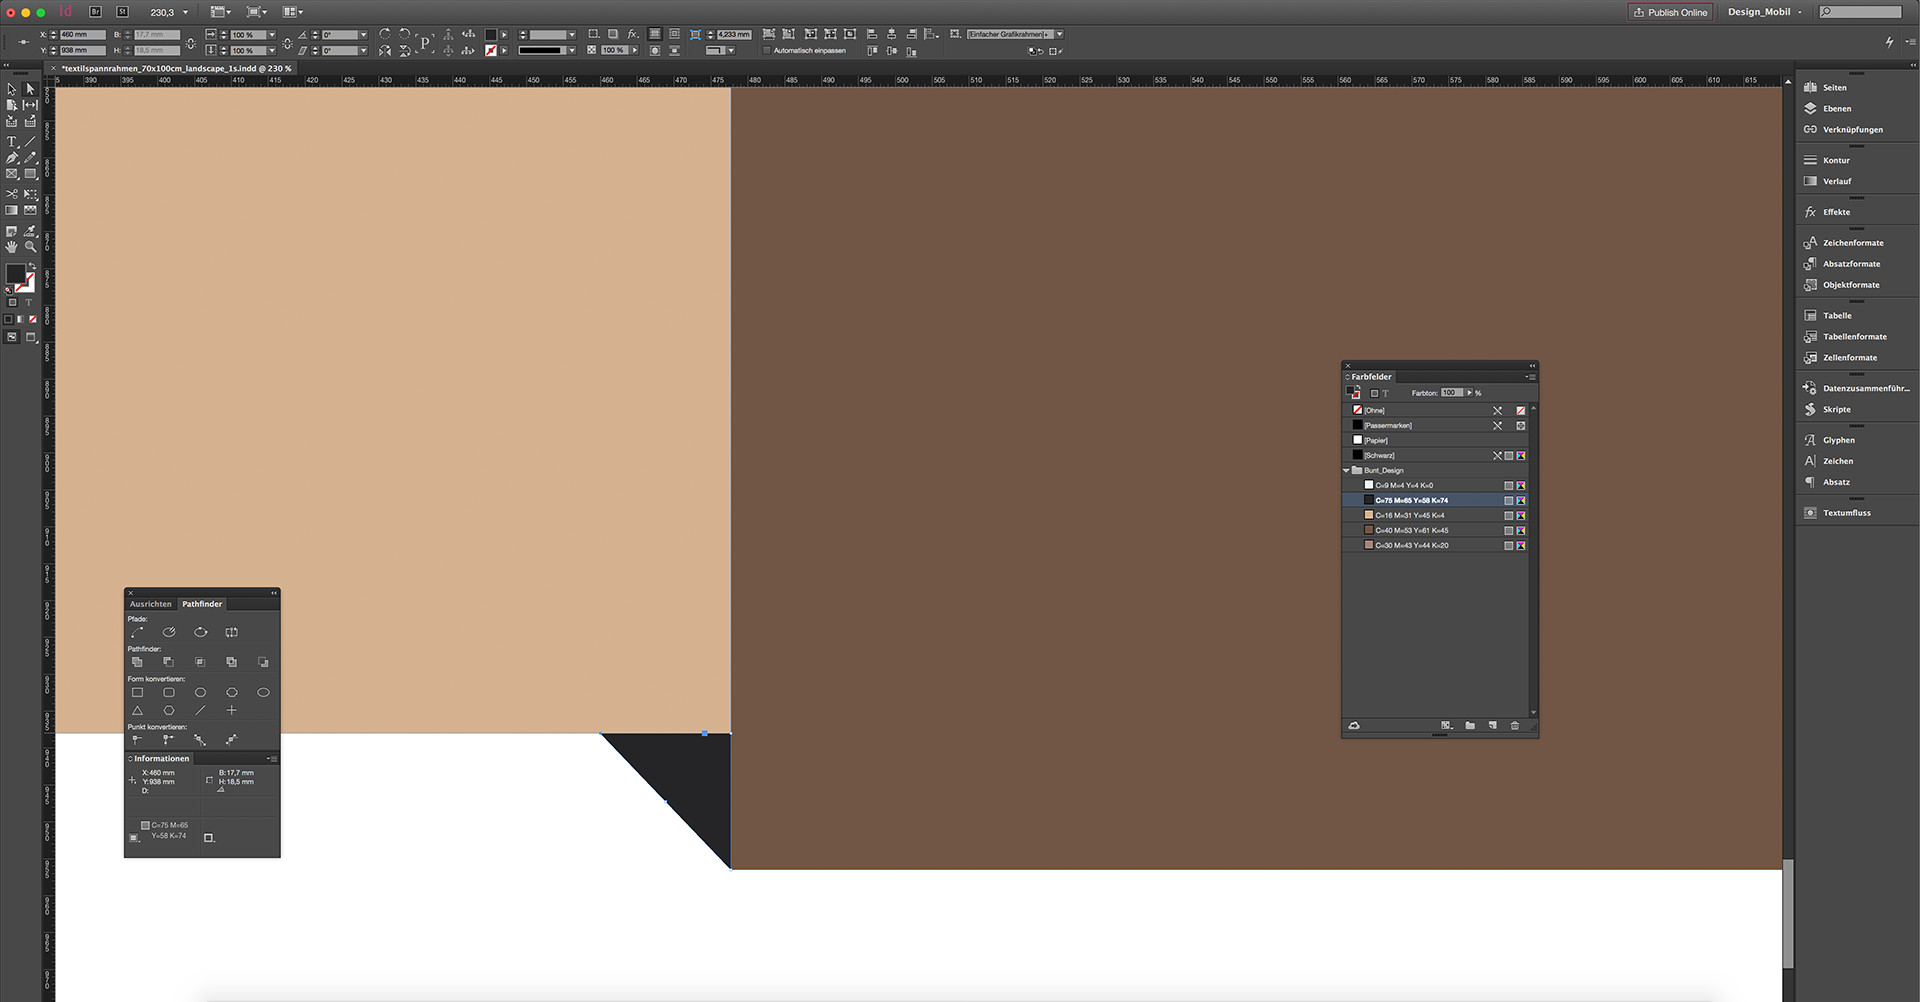Click the triangle shape in the Pathfinder panel

click(137, 710)
